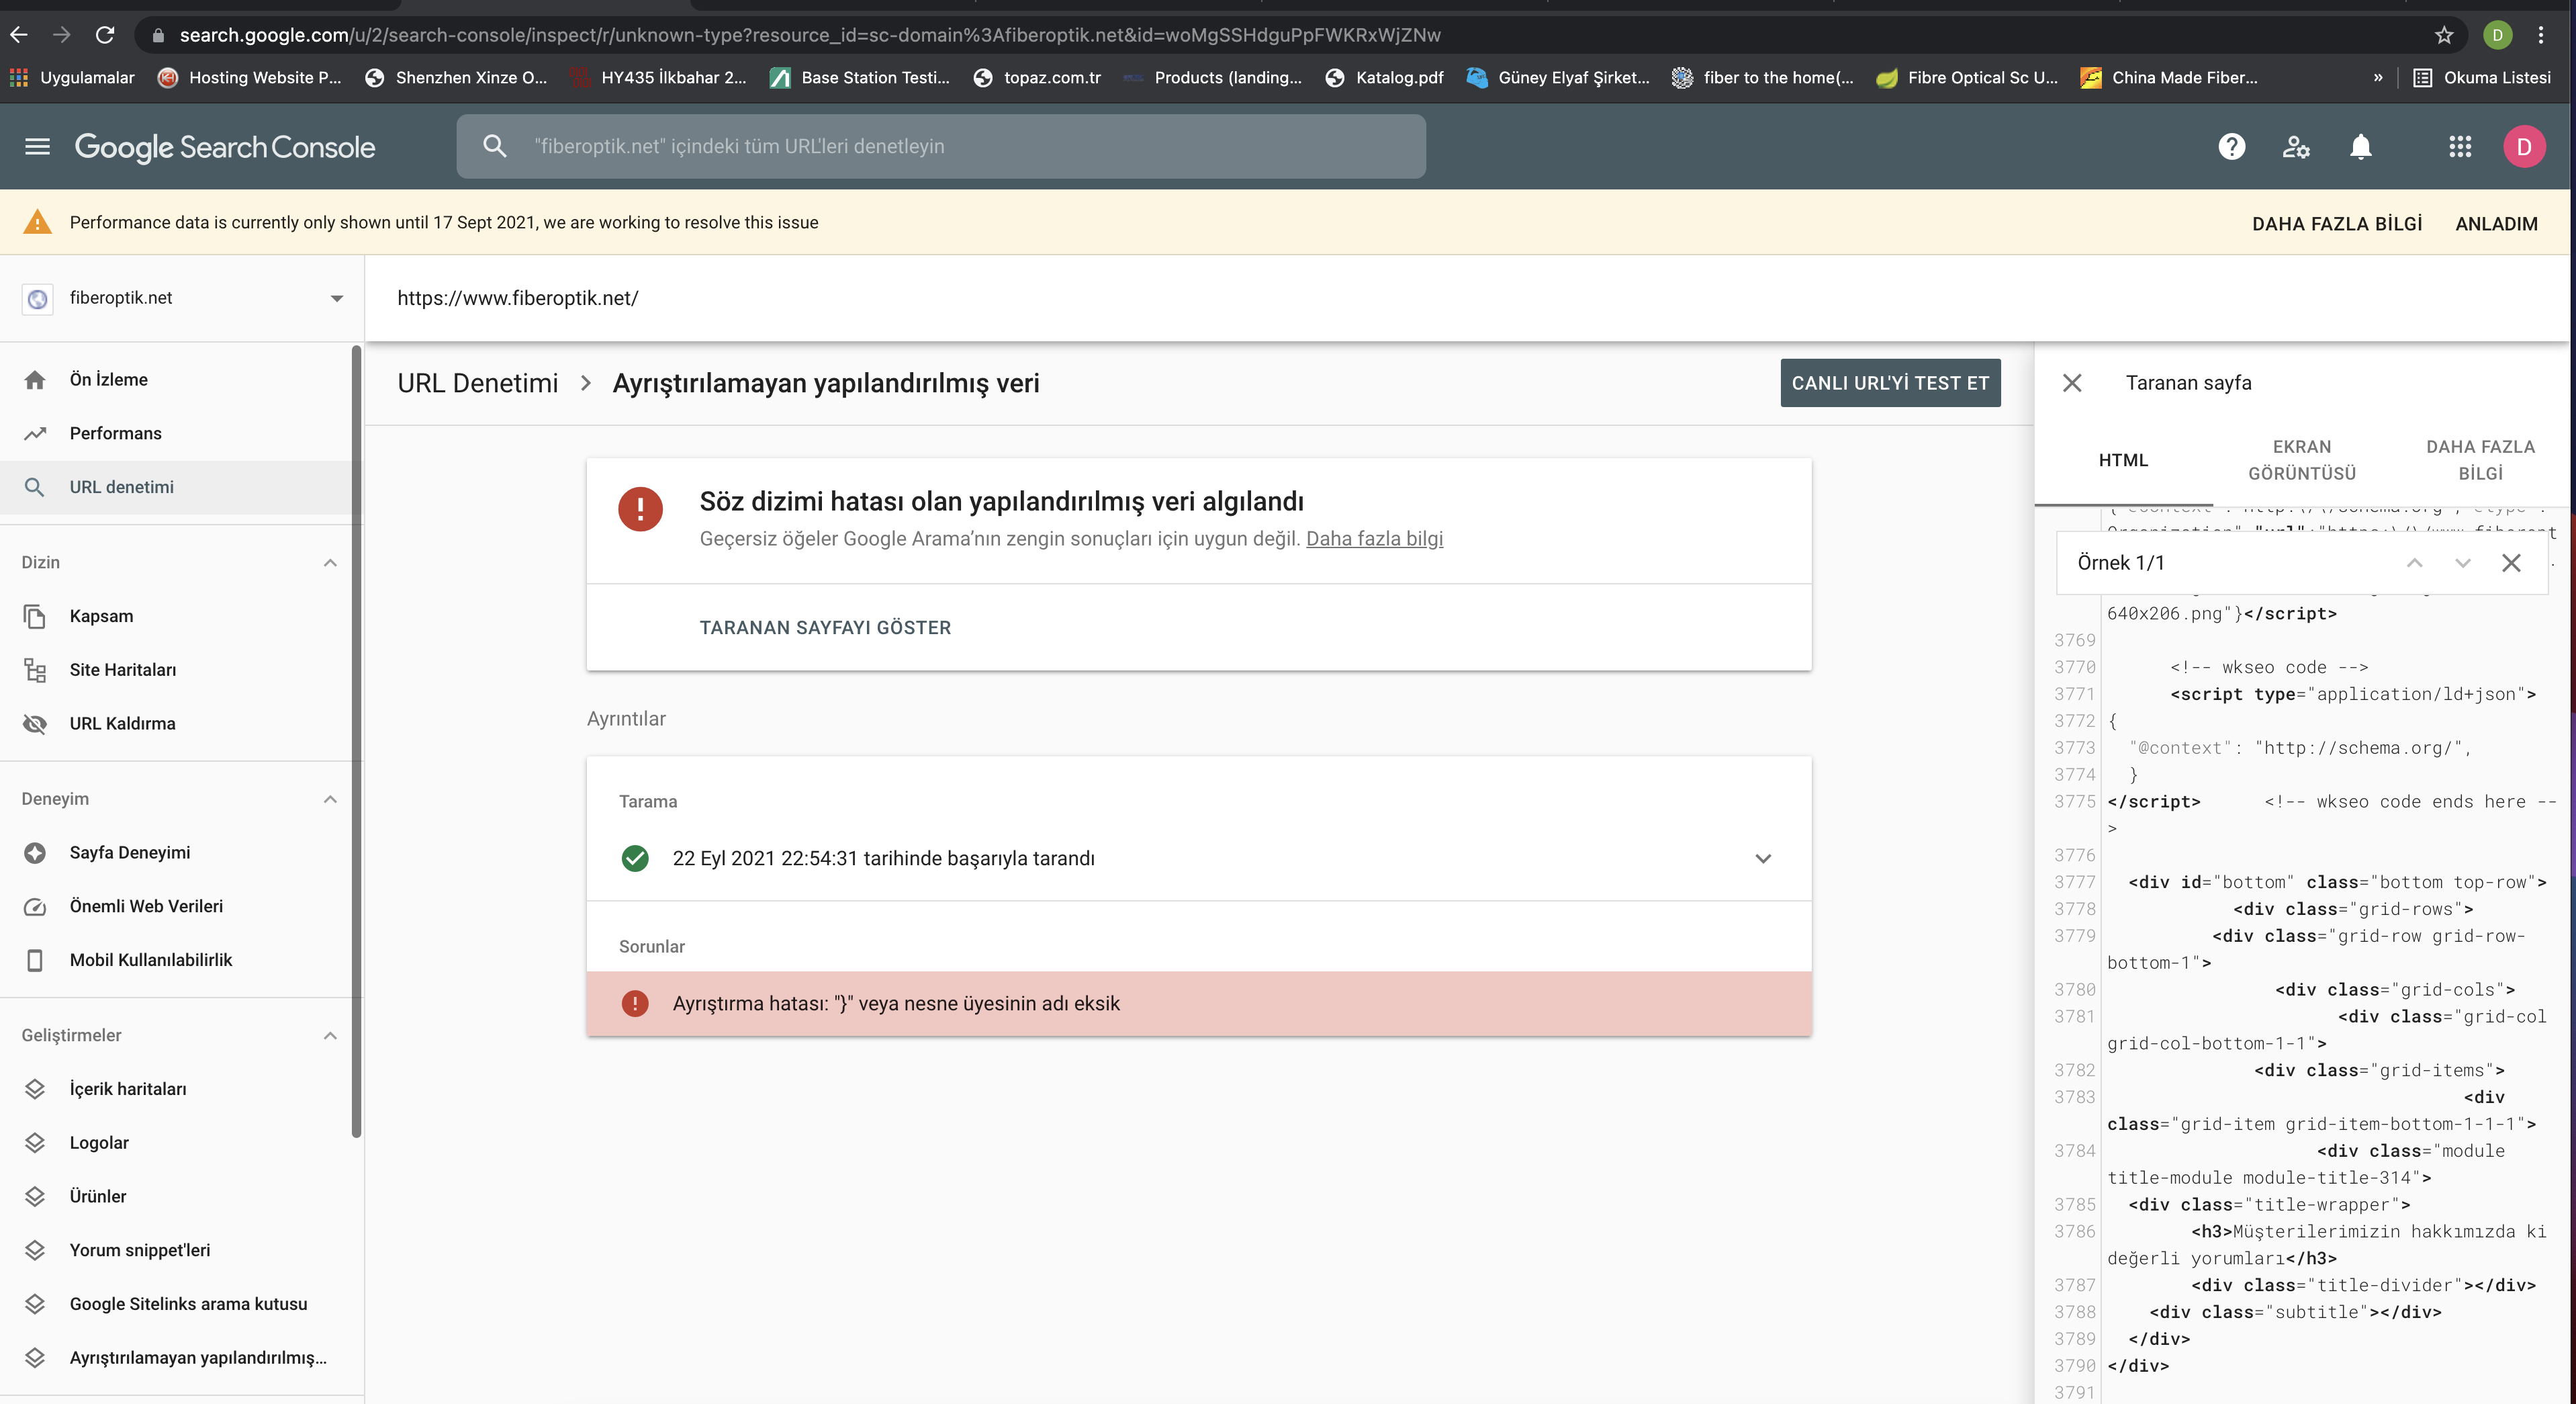Open Uygulamalar apps bookmark
This screenshot has width=2576, height=1404.
click(72, 78)
